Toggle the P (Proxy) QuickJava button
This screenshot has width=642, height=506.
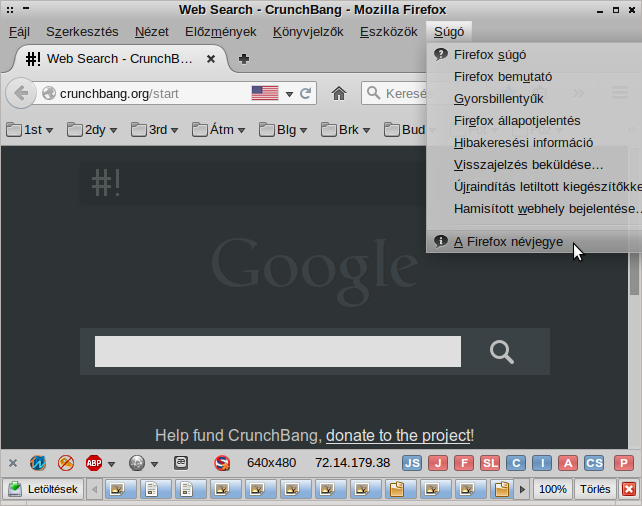point(624,463)
